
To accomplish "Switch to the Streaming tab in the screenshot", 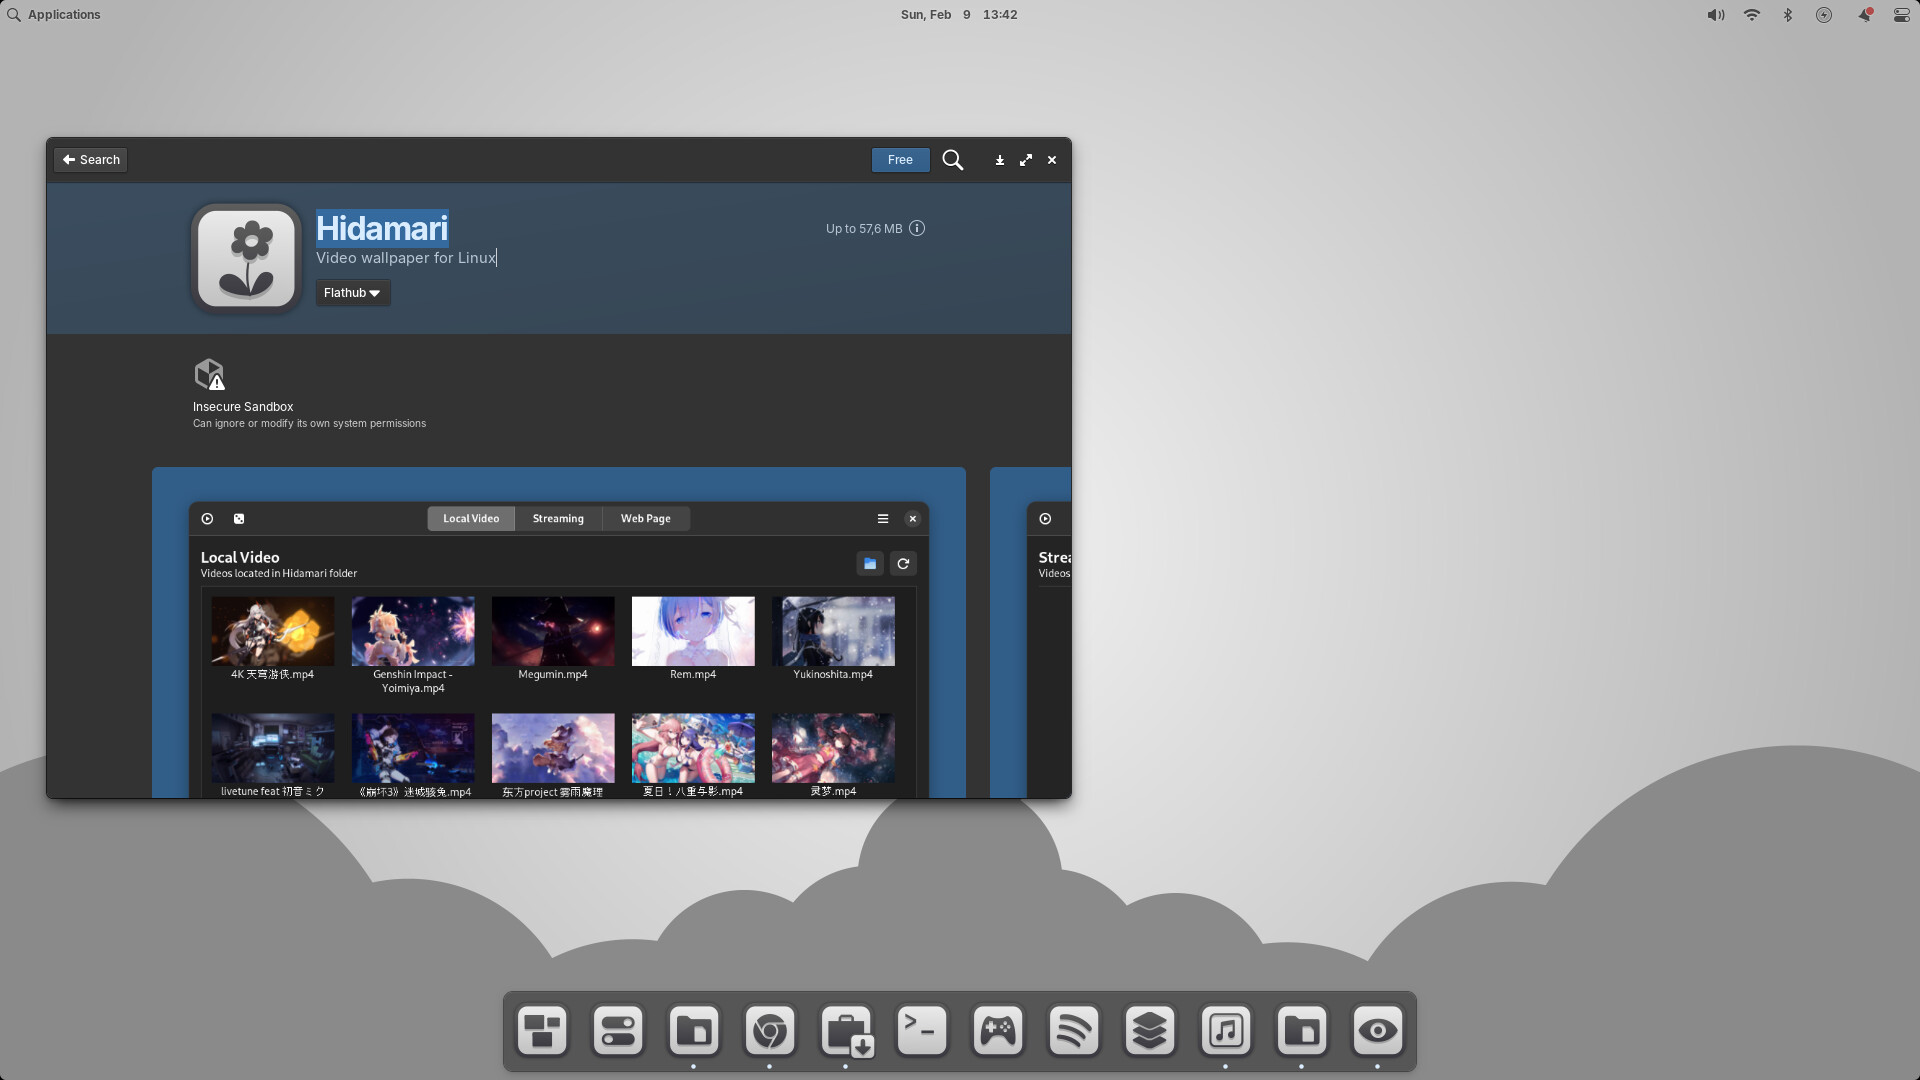I will click(558, 518).
